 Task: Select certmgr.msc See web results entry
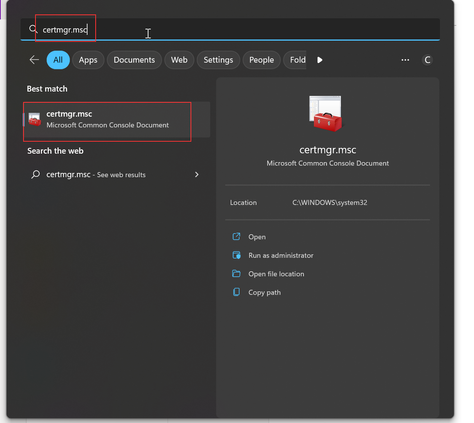(x=116, y=175)
